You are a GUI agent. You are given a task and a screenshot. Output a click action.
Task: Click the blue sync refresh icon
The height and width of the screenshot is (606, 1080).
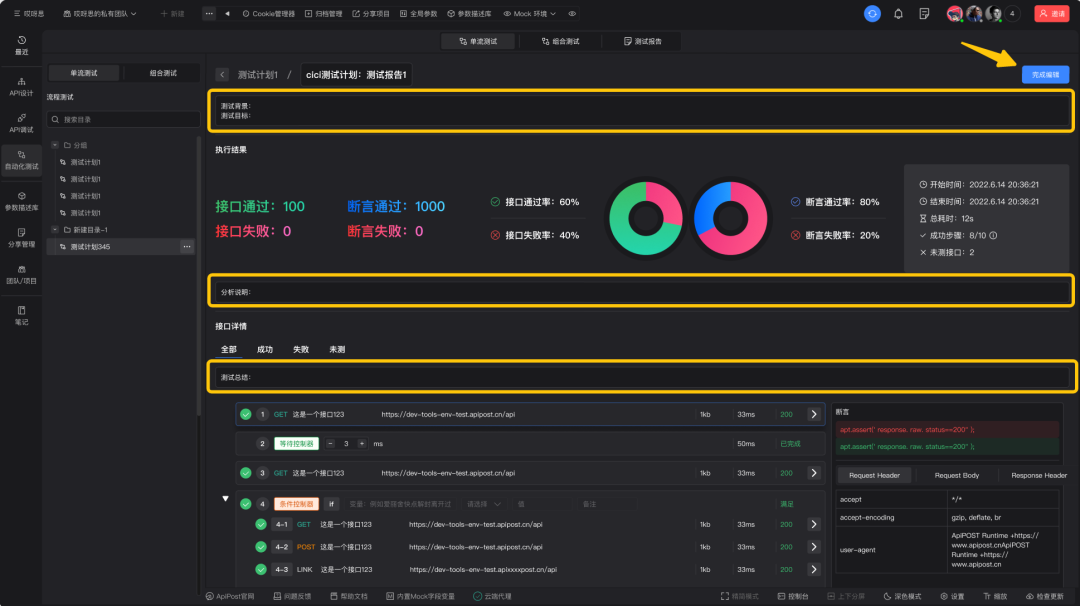point(872,14)
